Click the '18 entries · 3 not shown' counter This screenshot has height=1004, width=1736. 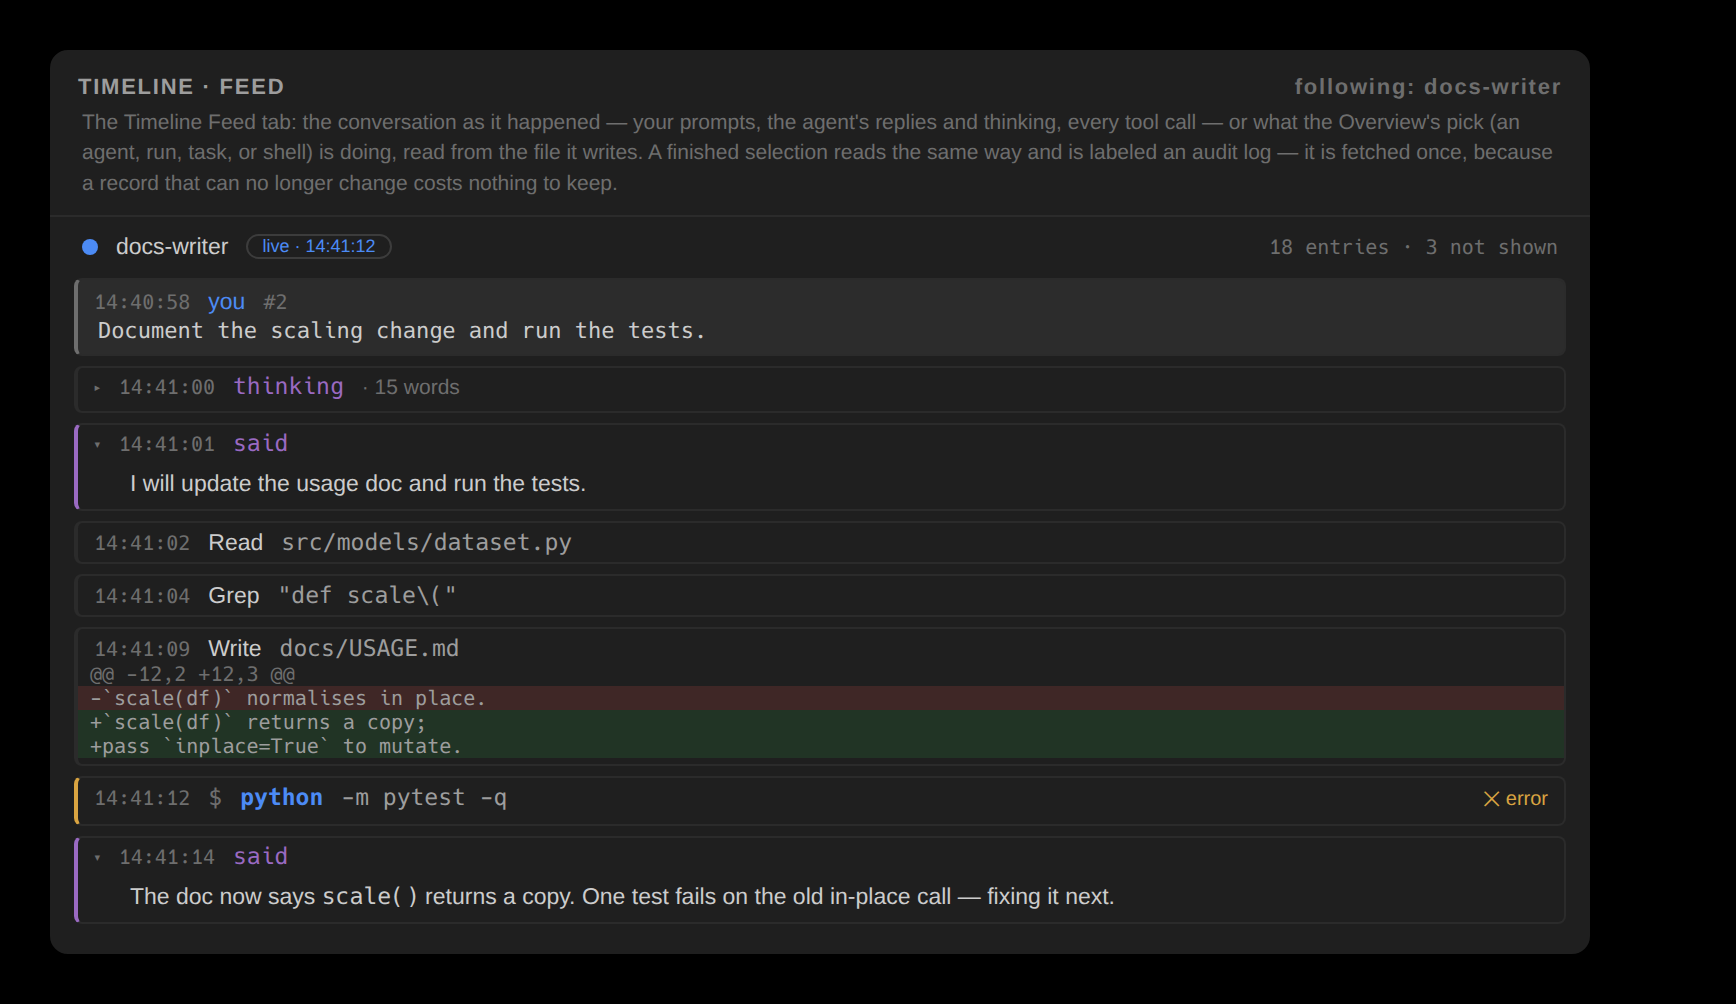(1413, 247)
